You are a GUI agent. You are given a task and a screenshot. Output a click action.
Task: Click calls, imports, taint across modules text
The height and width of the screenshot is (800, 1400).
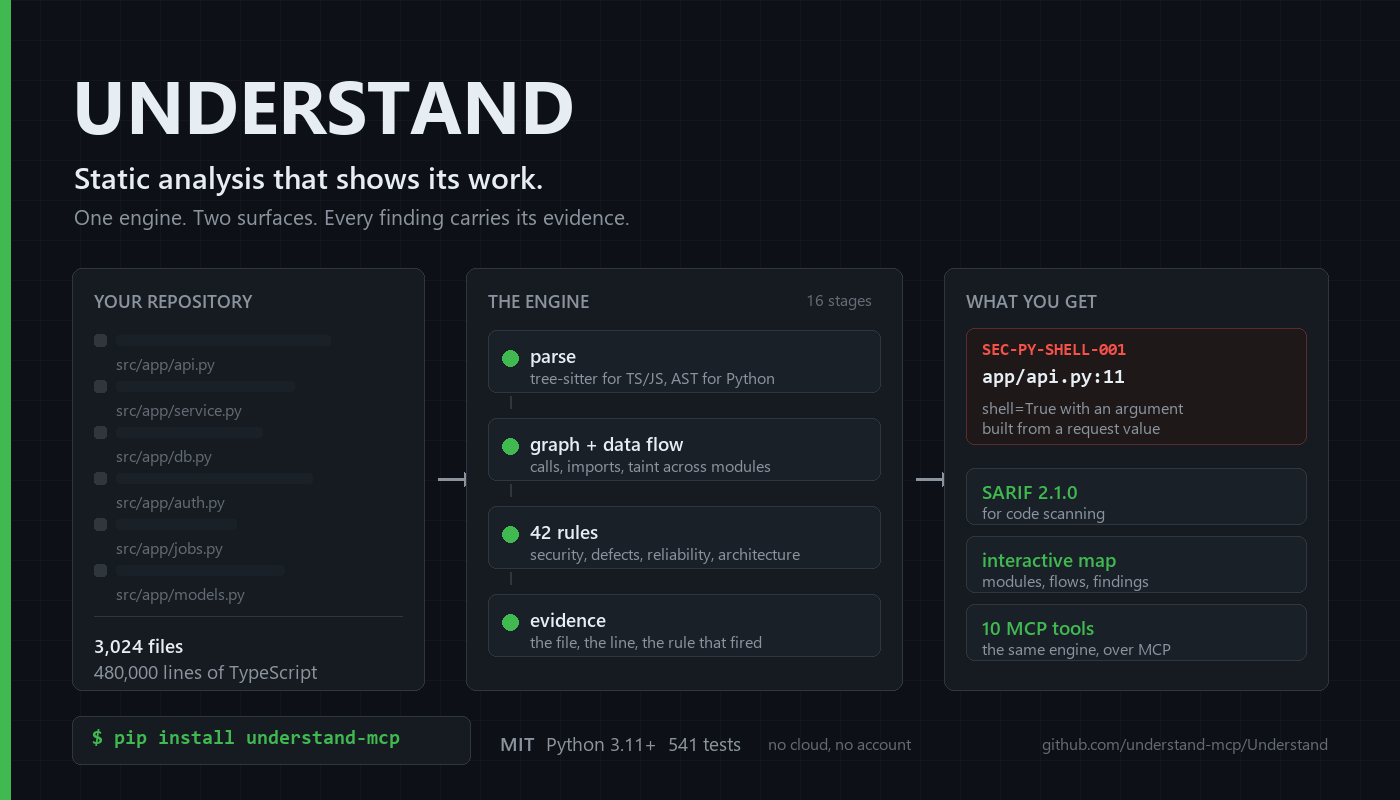[650, 467]
